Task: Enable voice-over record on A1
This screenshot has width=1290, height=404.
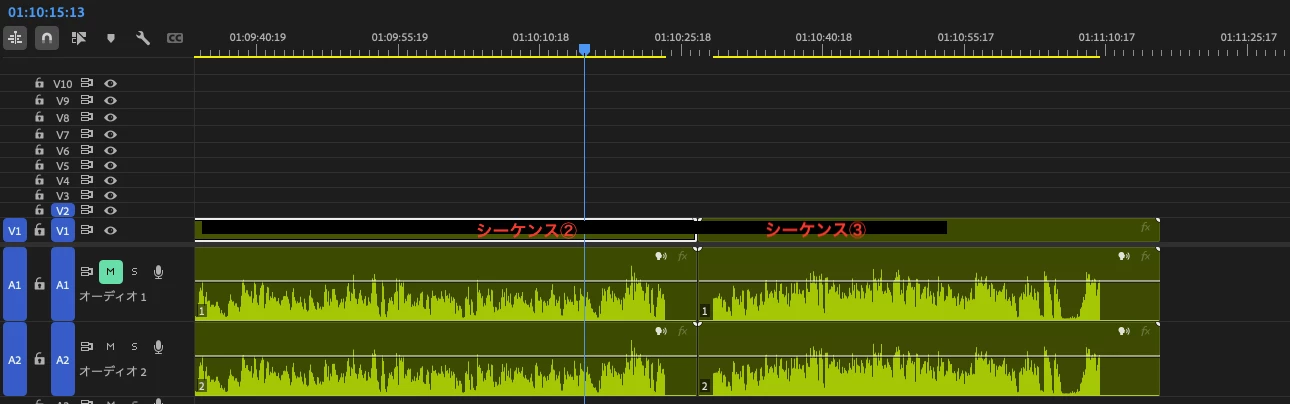Action: [158, 272]
